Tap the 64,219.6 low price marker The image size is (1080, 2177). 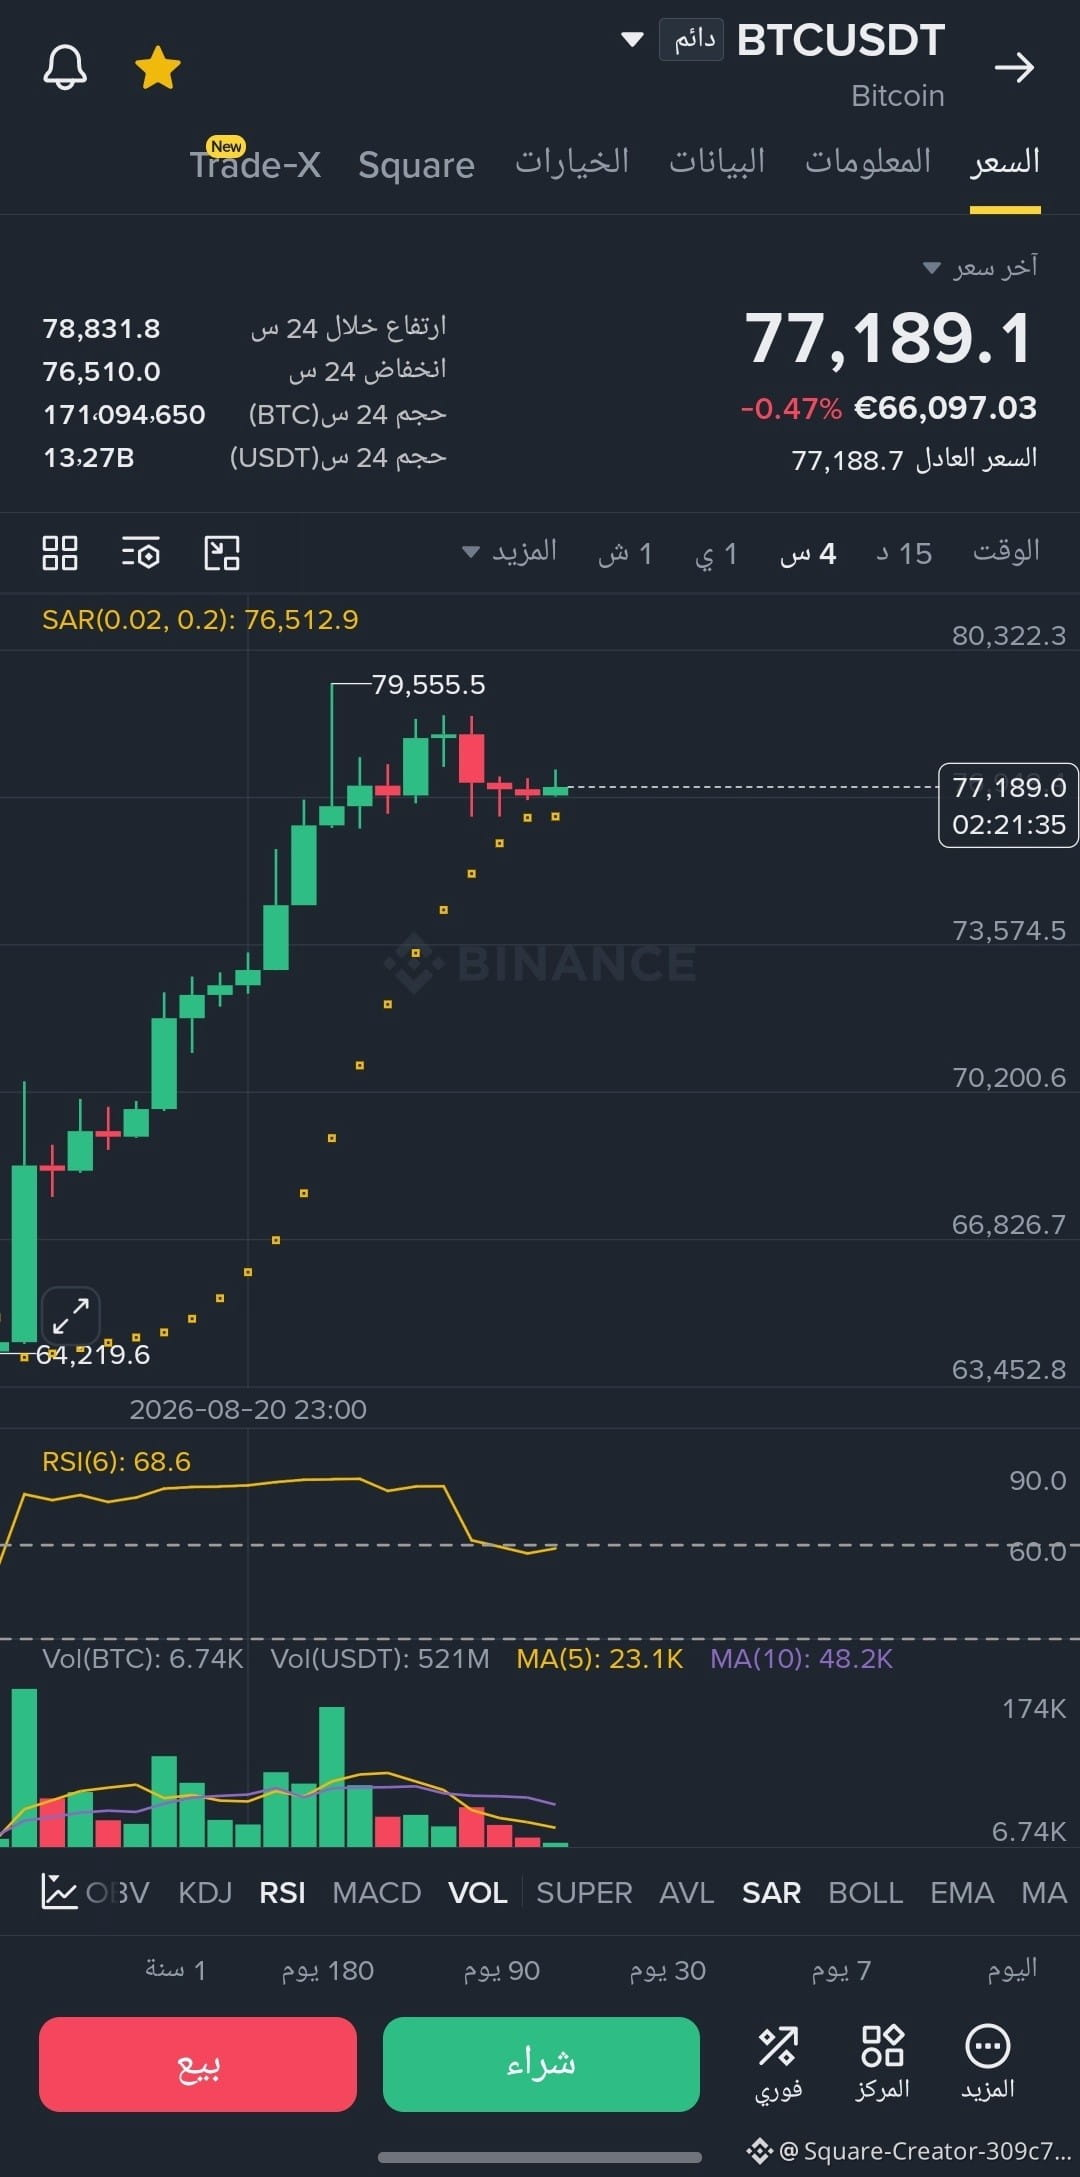click(92, 1355)
